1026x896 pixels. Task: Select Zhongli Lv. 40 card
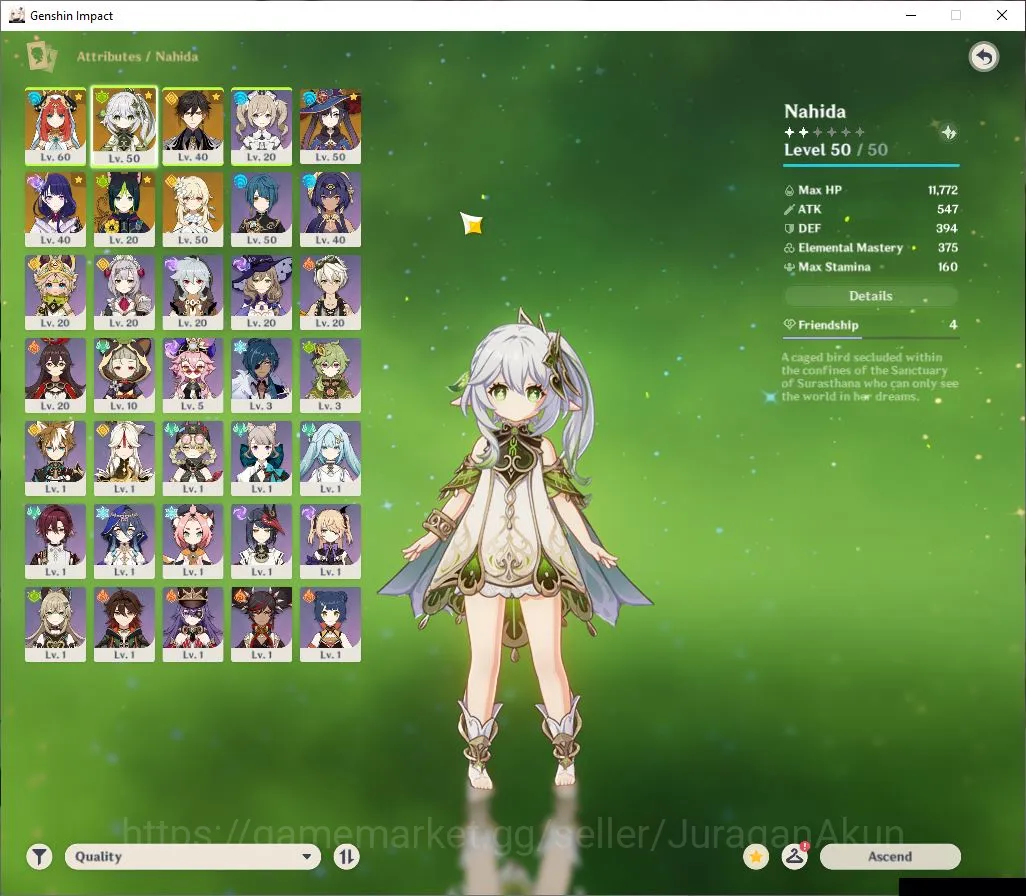193,126
